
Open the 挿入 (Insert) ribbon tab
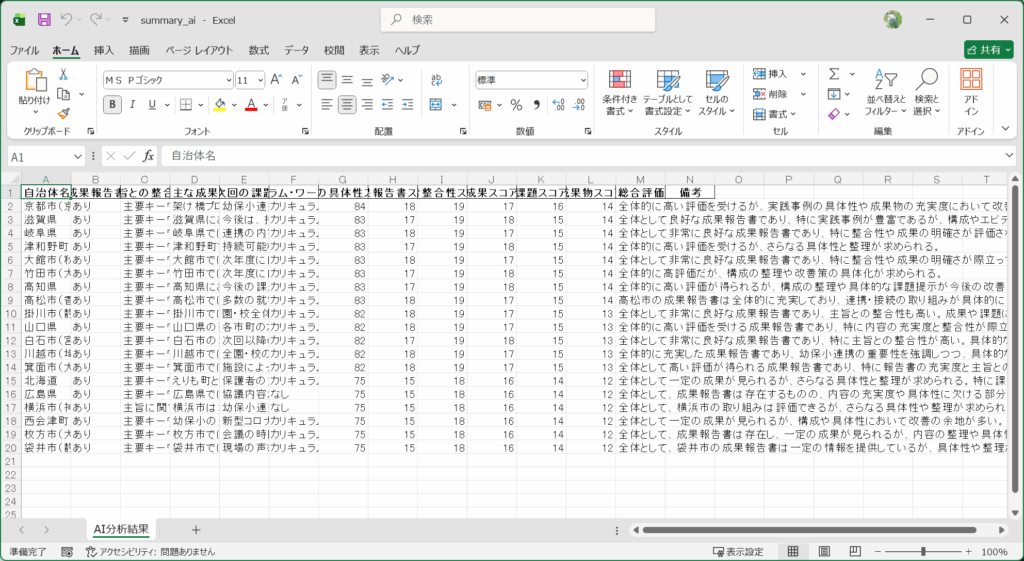point(104,50)
